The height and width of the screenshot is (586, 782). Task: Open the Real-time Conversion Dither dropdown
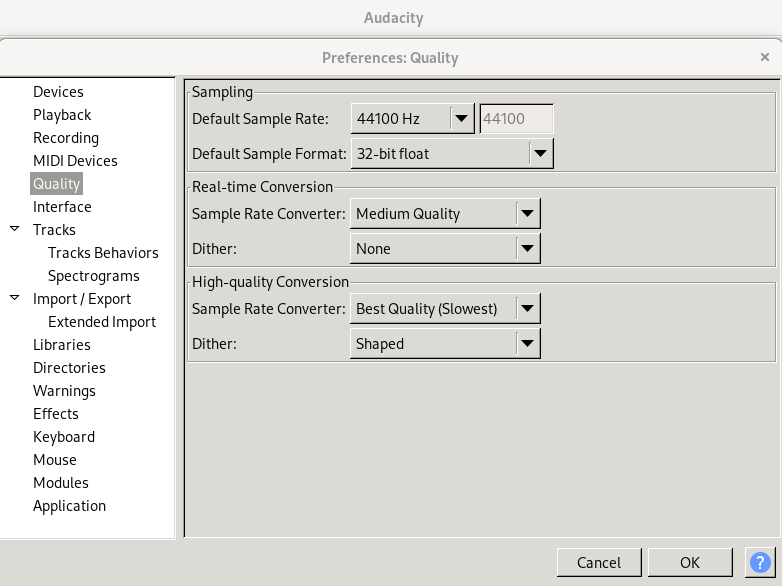[445, 248]
